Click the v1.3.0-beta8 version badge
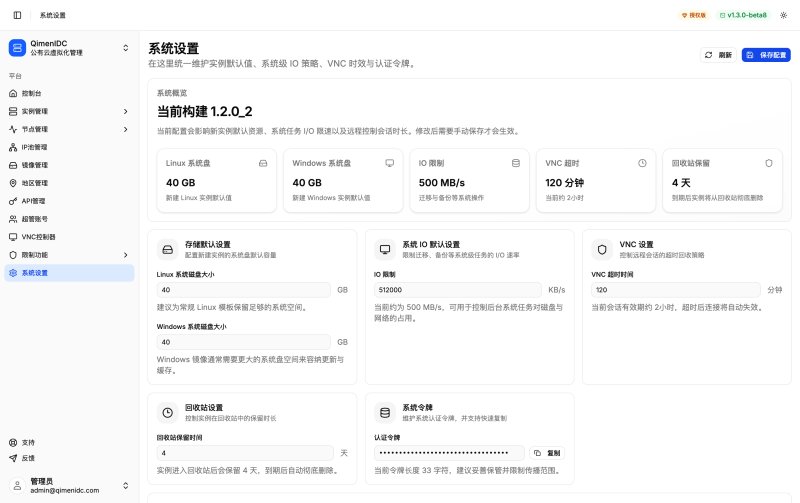The image size is (800, 503). pyautogui.click(x=743, y=15)
